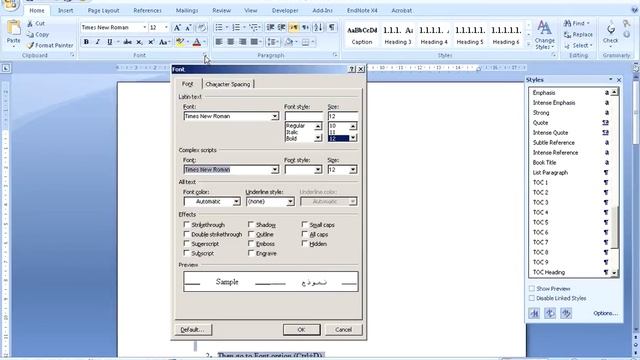Click the Bullets list icon
This screenshot has width=640, height=360.
pos(219,27)
